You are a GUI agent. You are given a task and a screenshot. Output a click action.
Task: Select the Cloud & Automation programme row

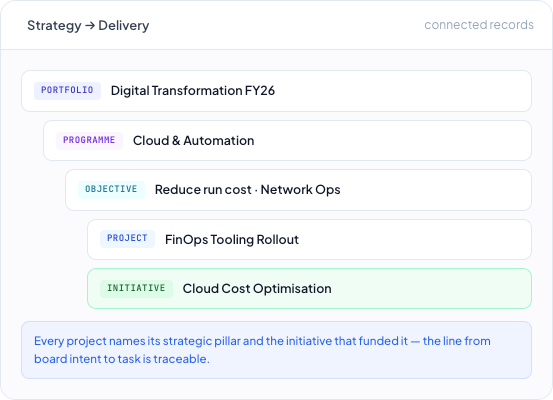[287, 141]
